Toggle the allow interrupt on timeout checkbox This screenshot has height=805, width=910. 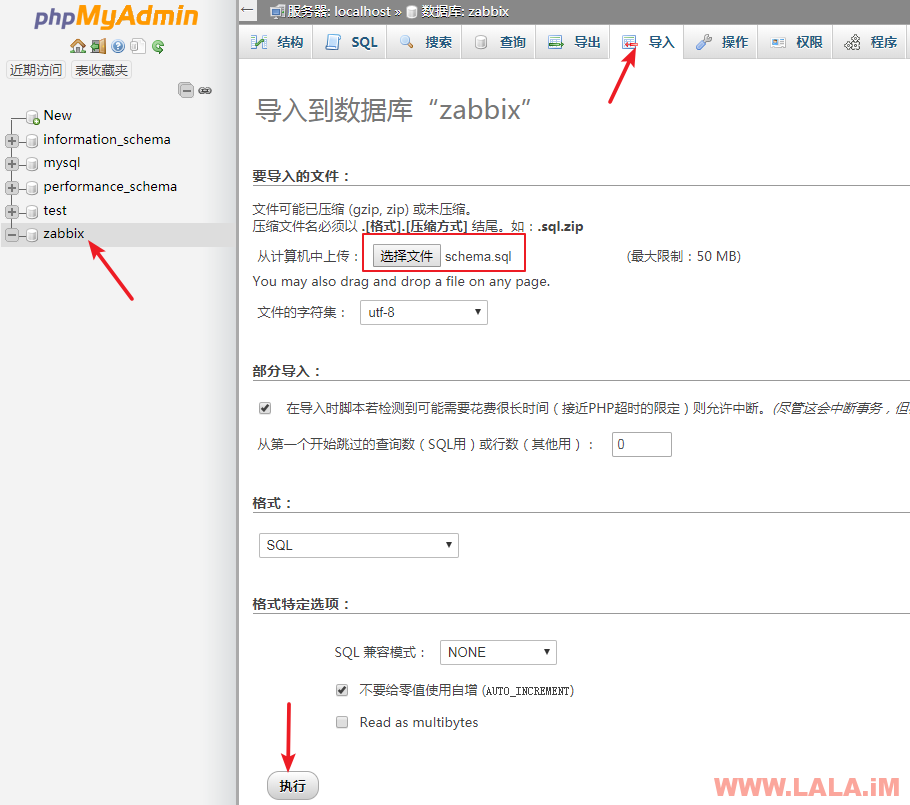coord(265,408)
